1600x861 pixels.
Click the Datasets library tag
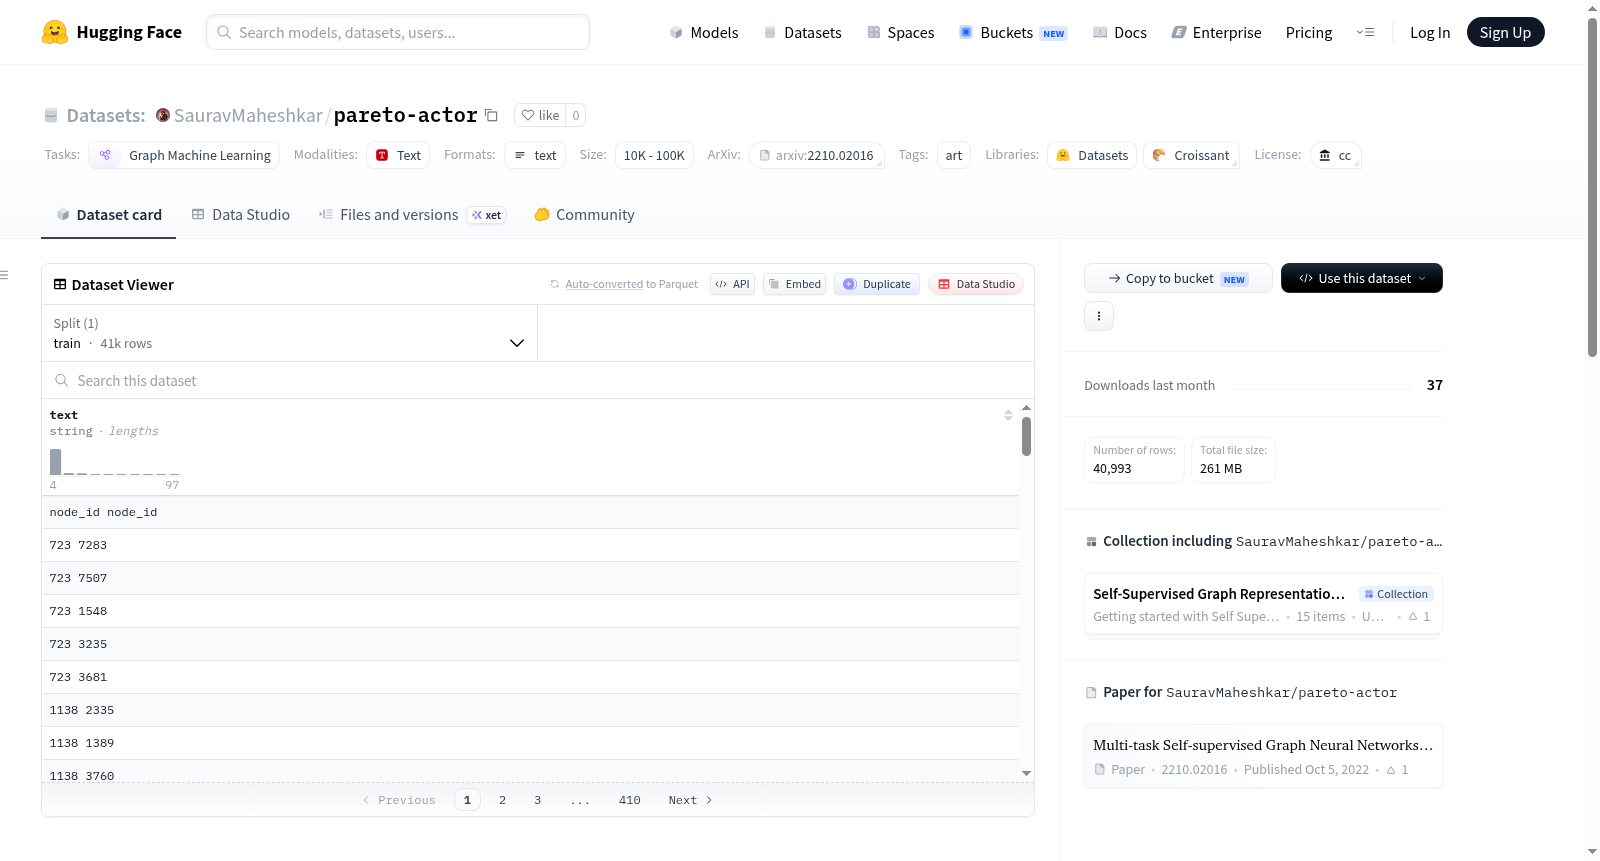point(1092,155)
